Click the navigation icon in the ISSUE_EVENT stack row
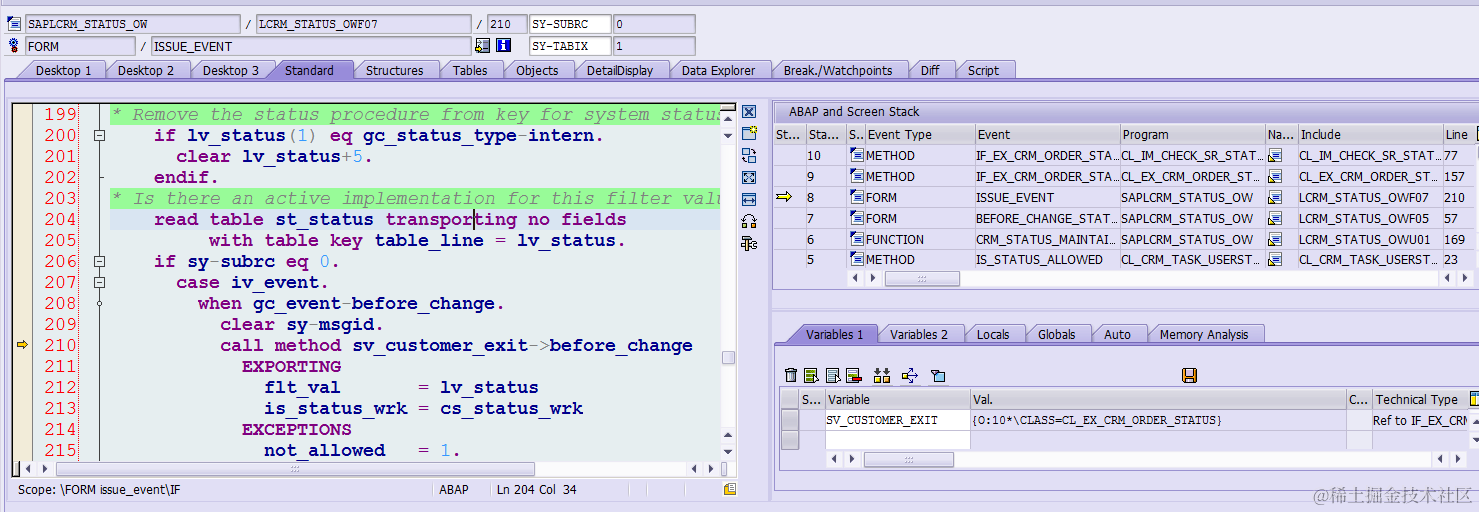This screenshot has width=1479, height=512. (x=1275, y=197)
